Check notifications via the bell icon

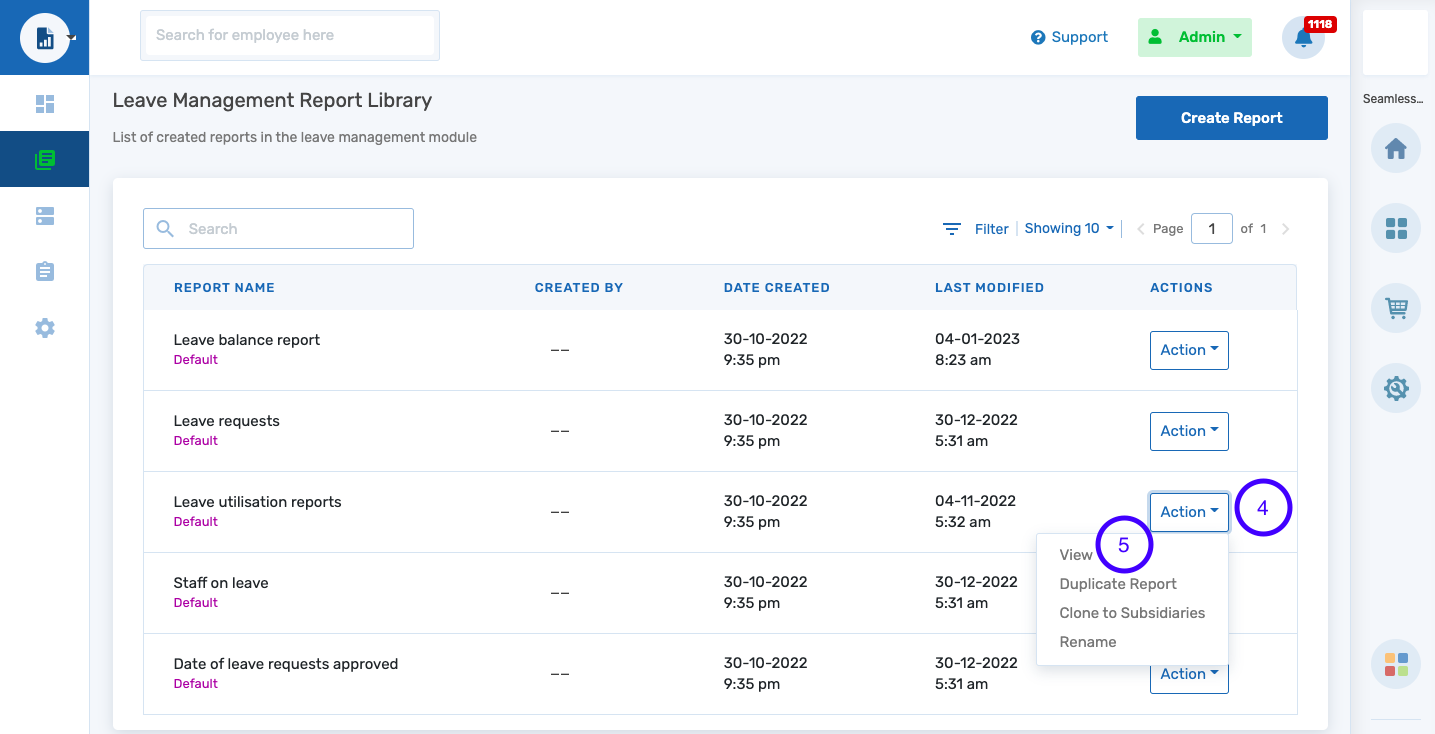pos(1302,37)
